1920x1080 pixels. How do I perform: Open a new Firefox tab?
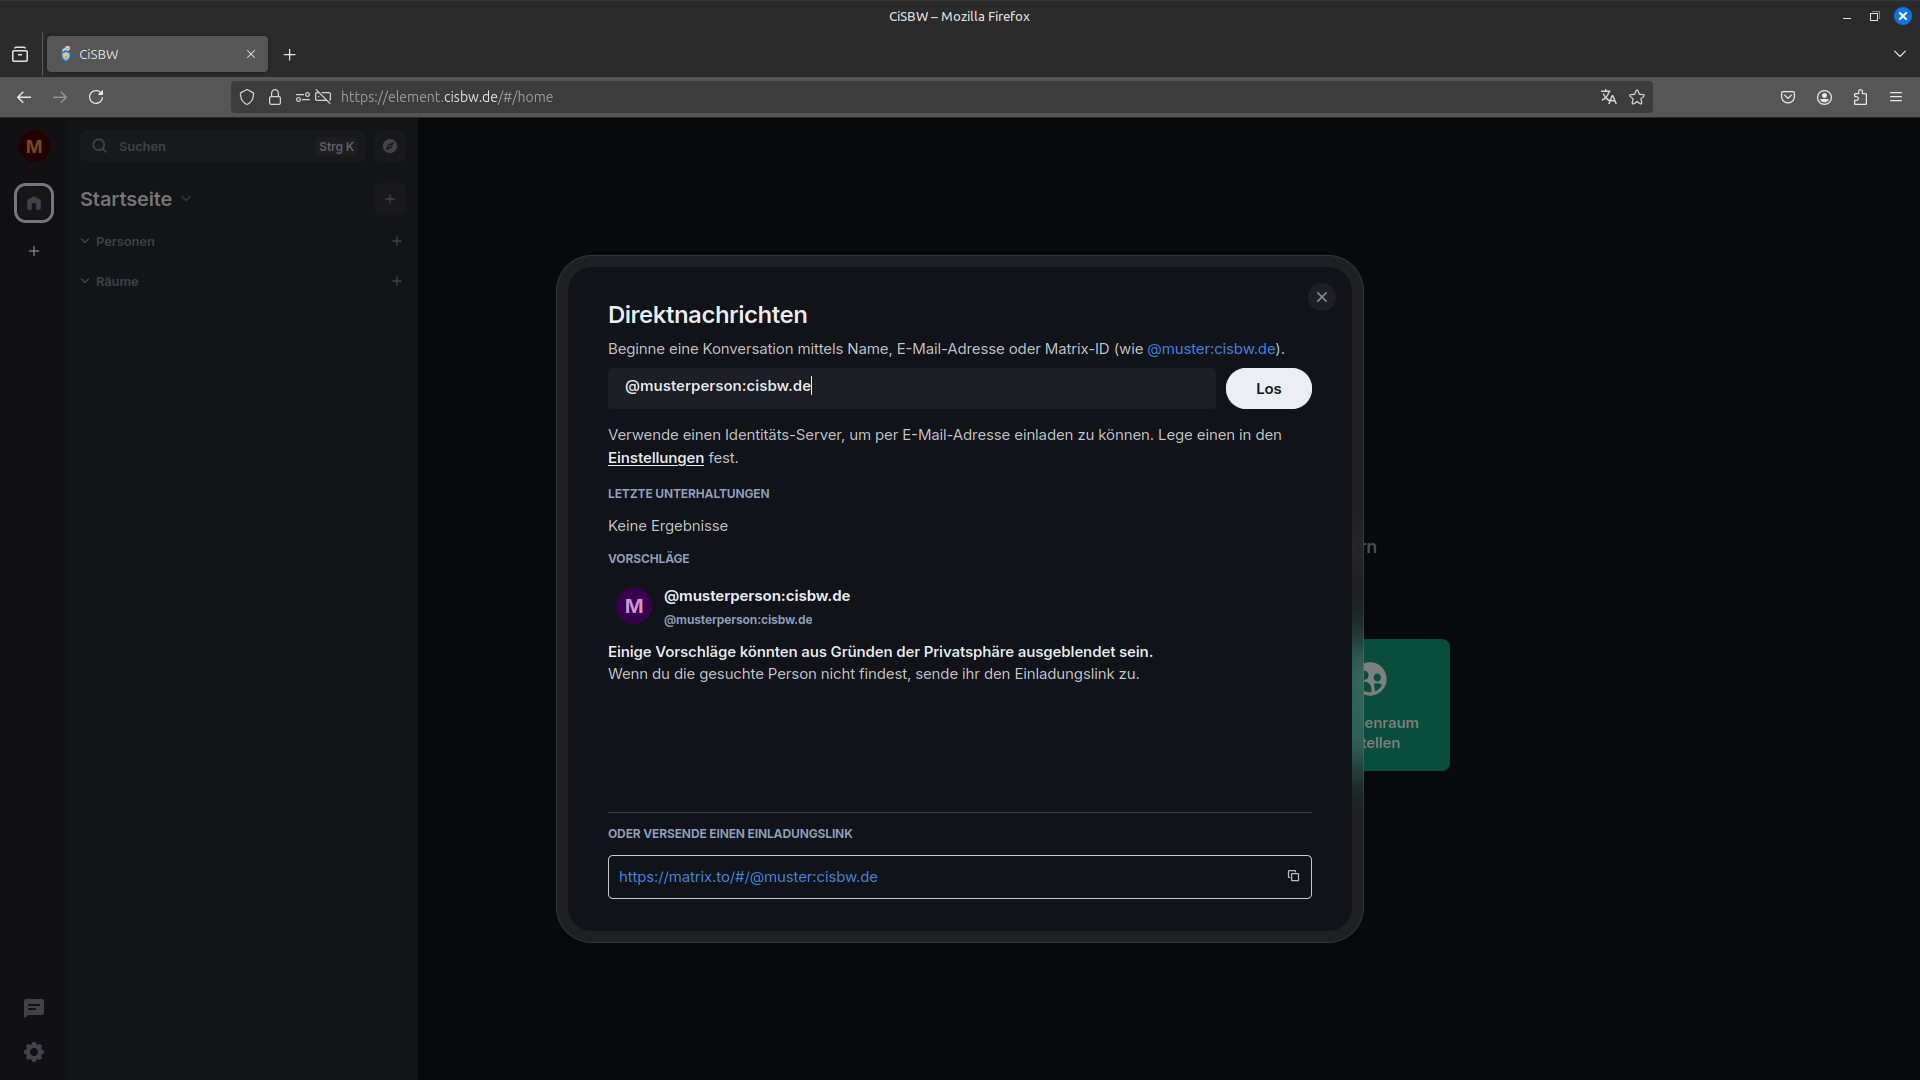290,54
